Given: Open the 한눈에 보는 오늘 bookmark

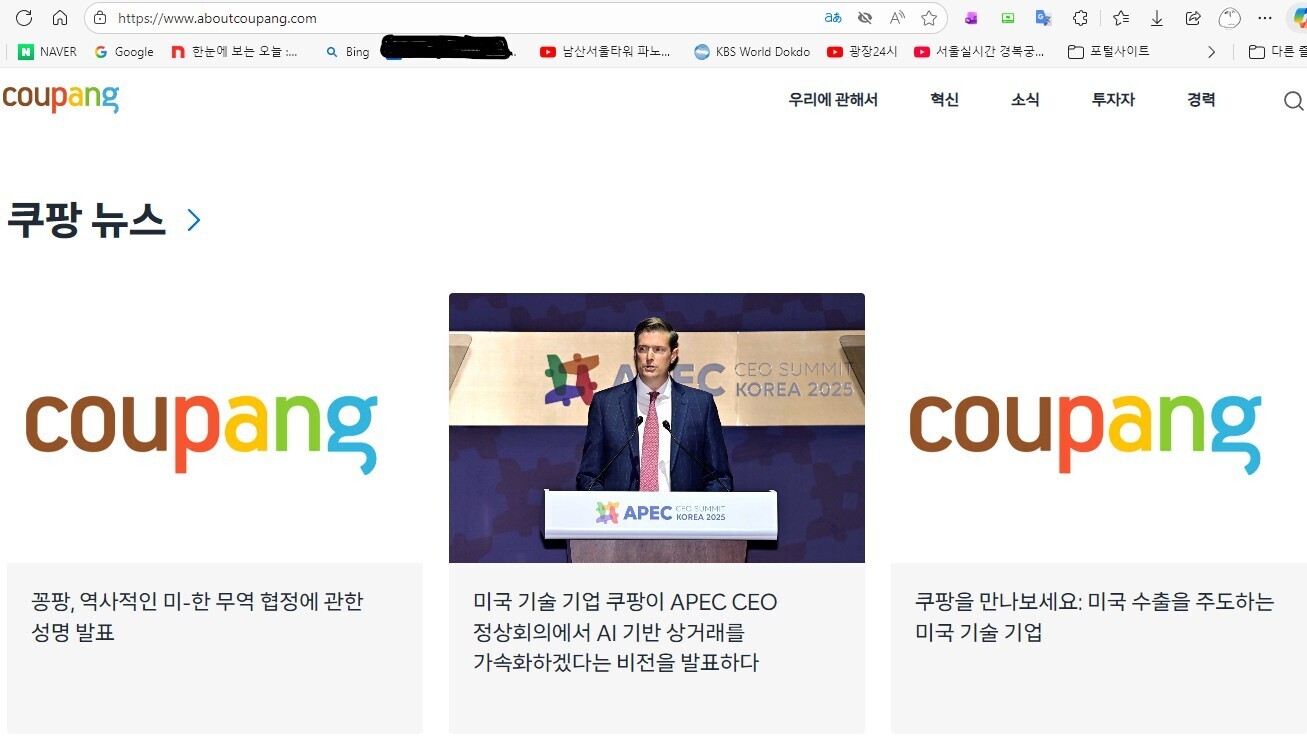Looking at the screenshot, I should pyautogui.click(x=235, y=52).
